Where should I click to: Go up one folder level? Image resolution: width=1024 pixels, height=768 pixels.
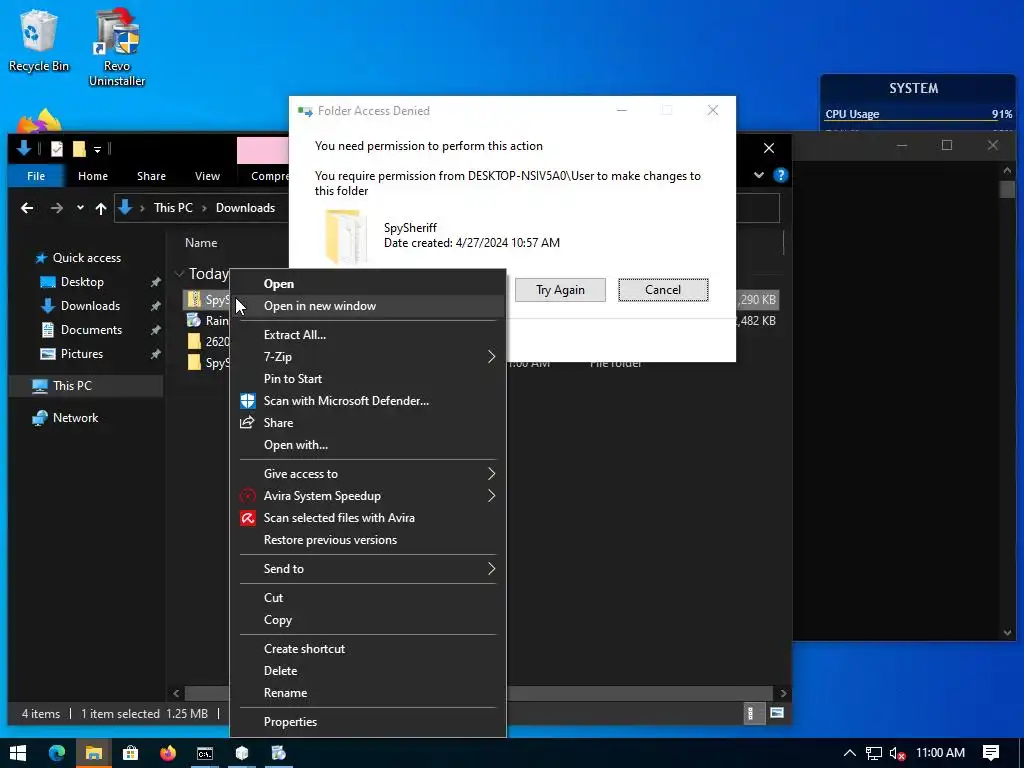[101, 208]
